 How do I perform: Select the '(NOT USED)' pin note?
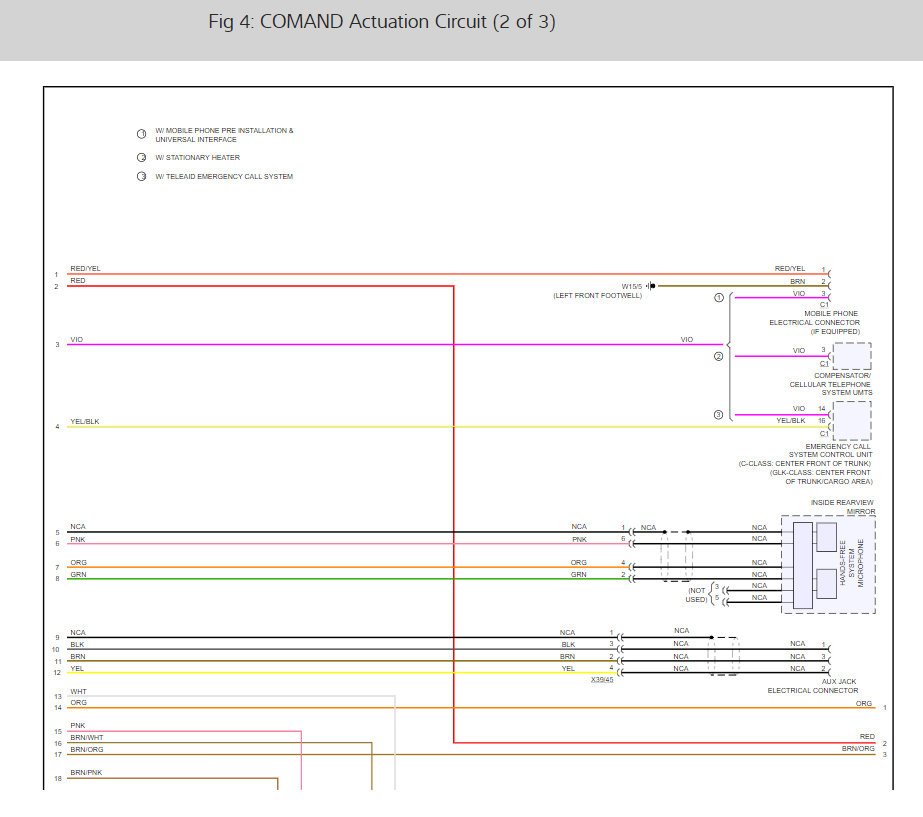click(696, 595)
